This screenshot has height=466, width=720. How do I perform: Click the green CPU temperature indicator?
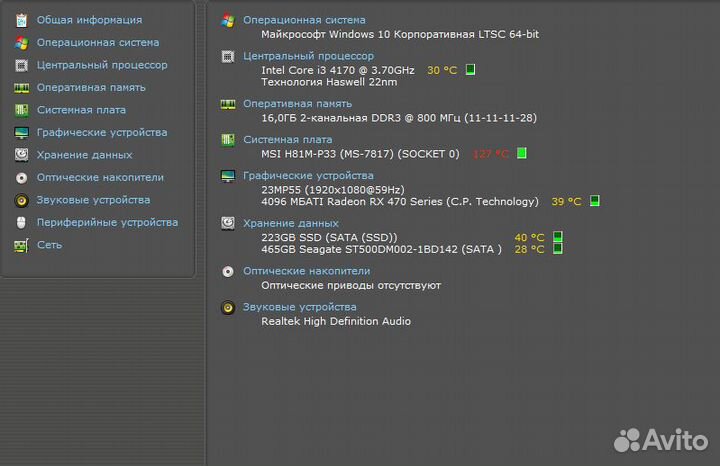pos(470,69)
